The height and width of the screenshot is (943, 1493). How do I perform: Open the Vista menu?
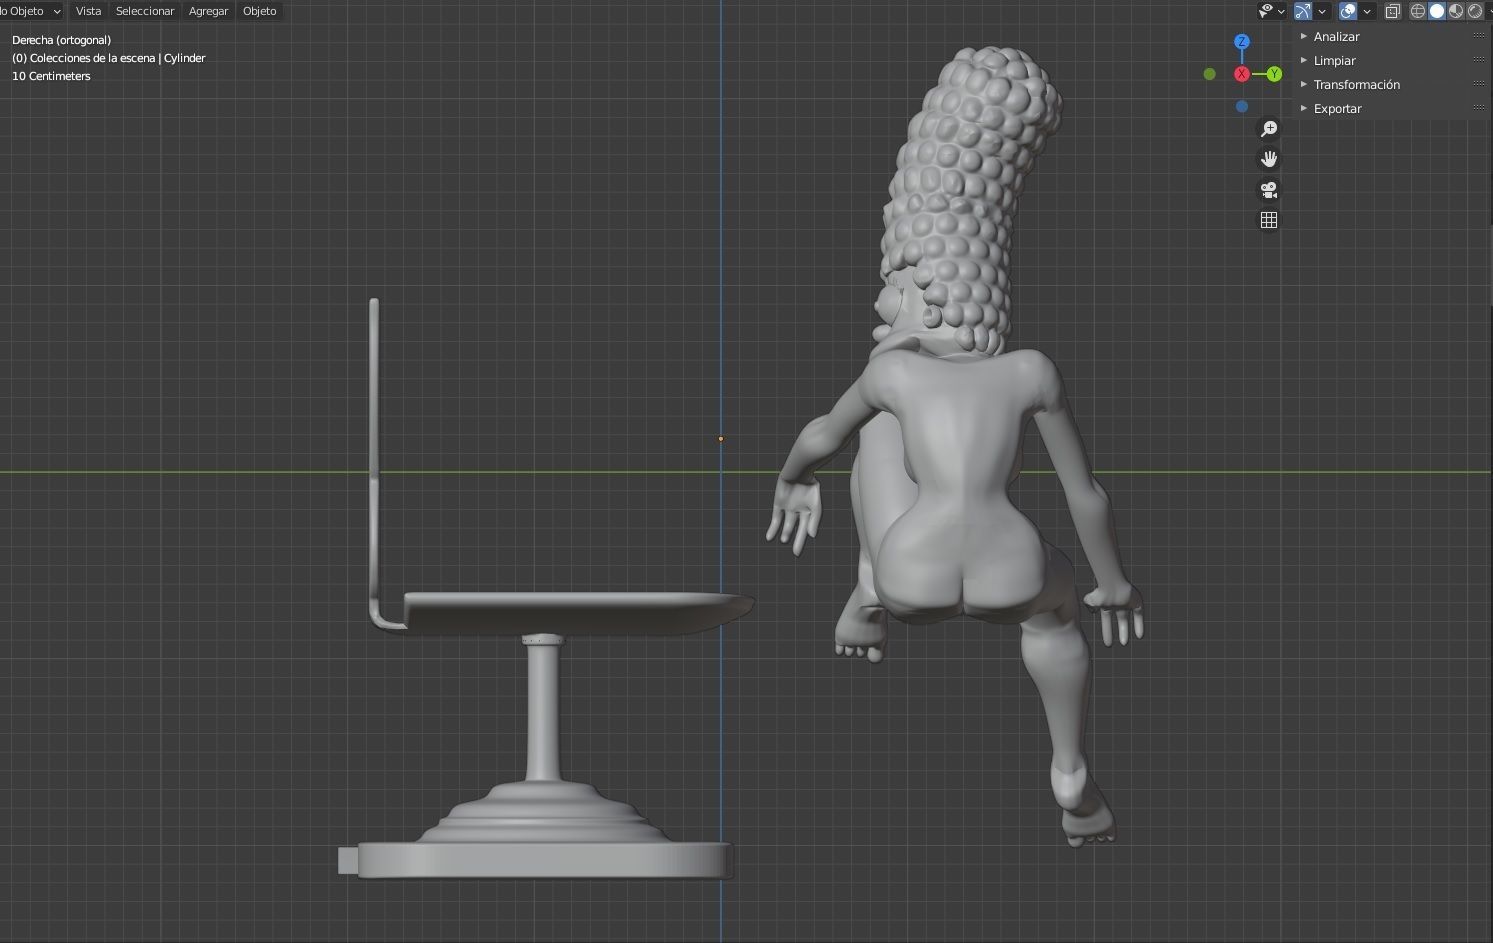[88, 11]
